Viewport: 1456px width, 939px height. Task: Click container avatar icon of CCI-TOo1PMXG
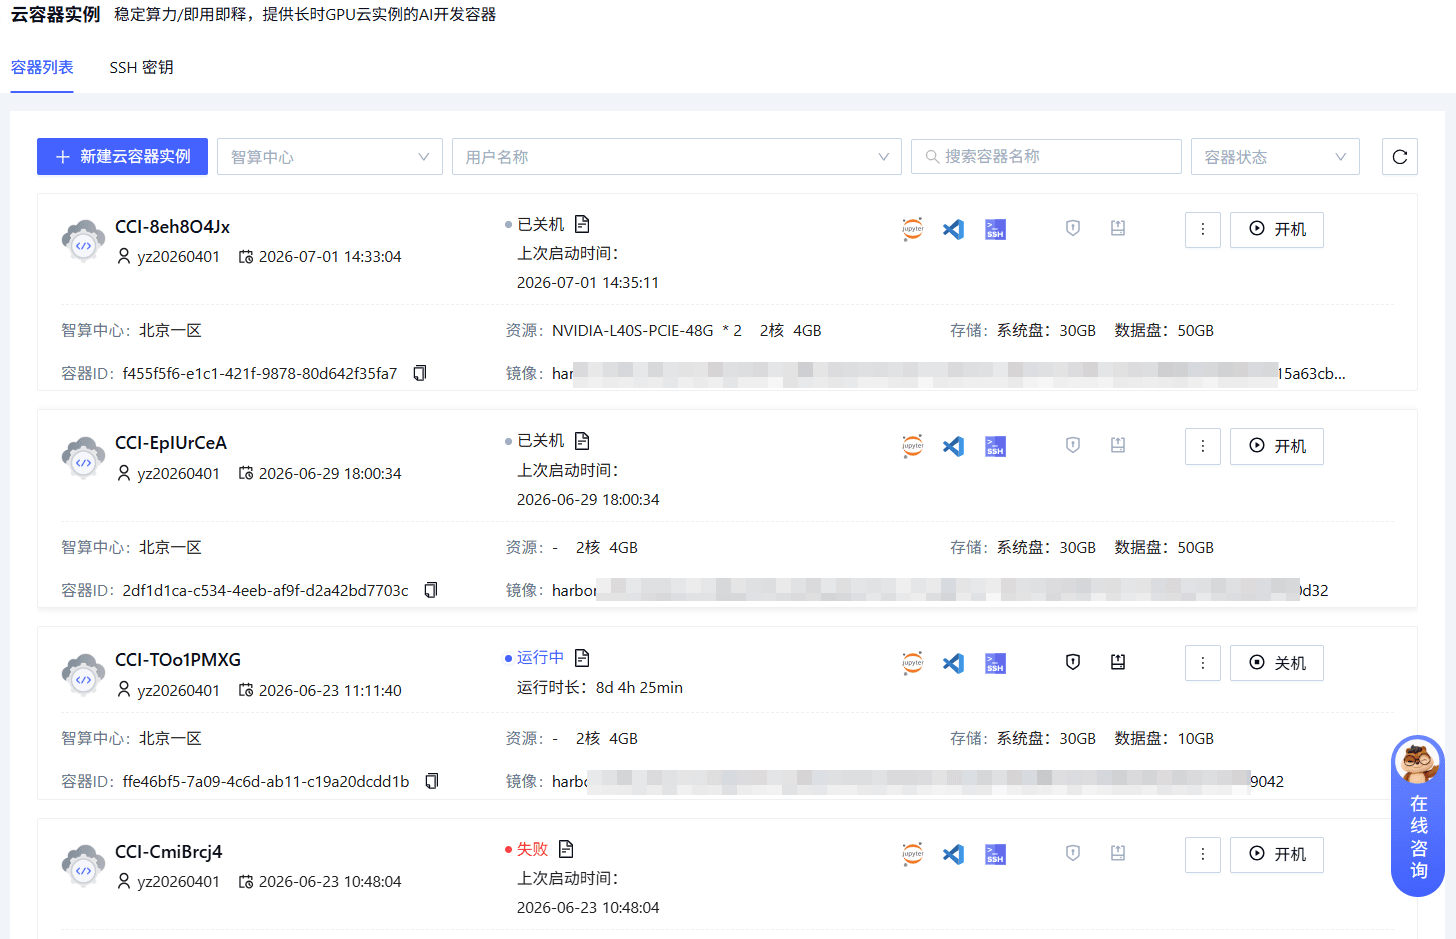tap(83, 675)
